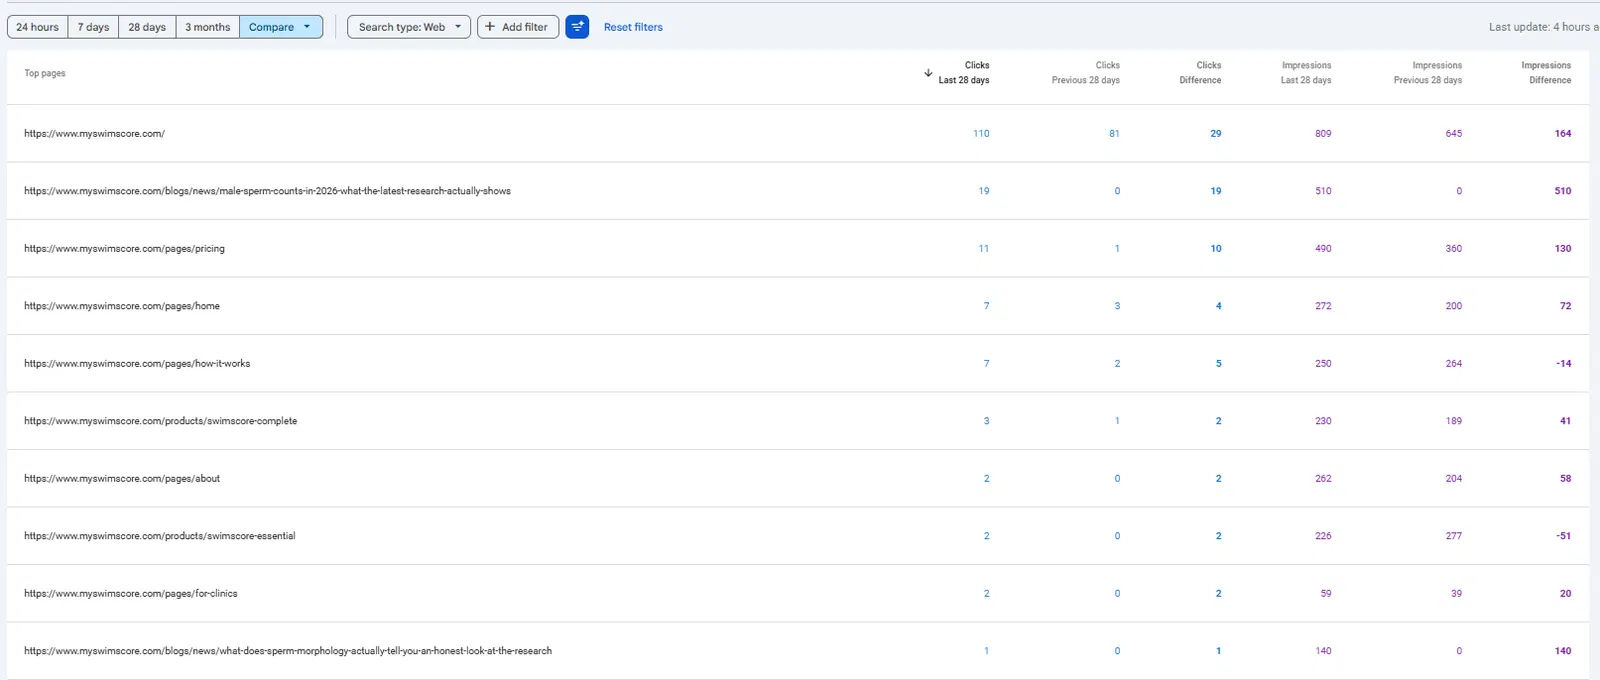Viewport: 1600px width, 680px height.
Task: Click the 58 impressions difference value
Action: [1566, 478]
